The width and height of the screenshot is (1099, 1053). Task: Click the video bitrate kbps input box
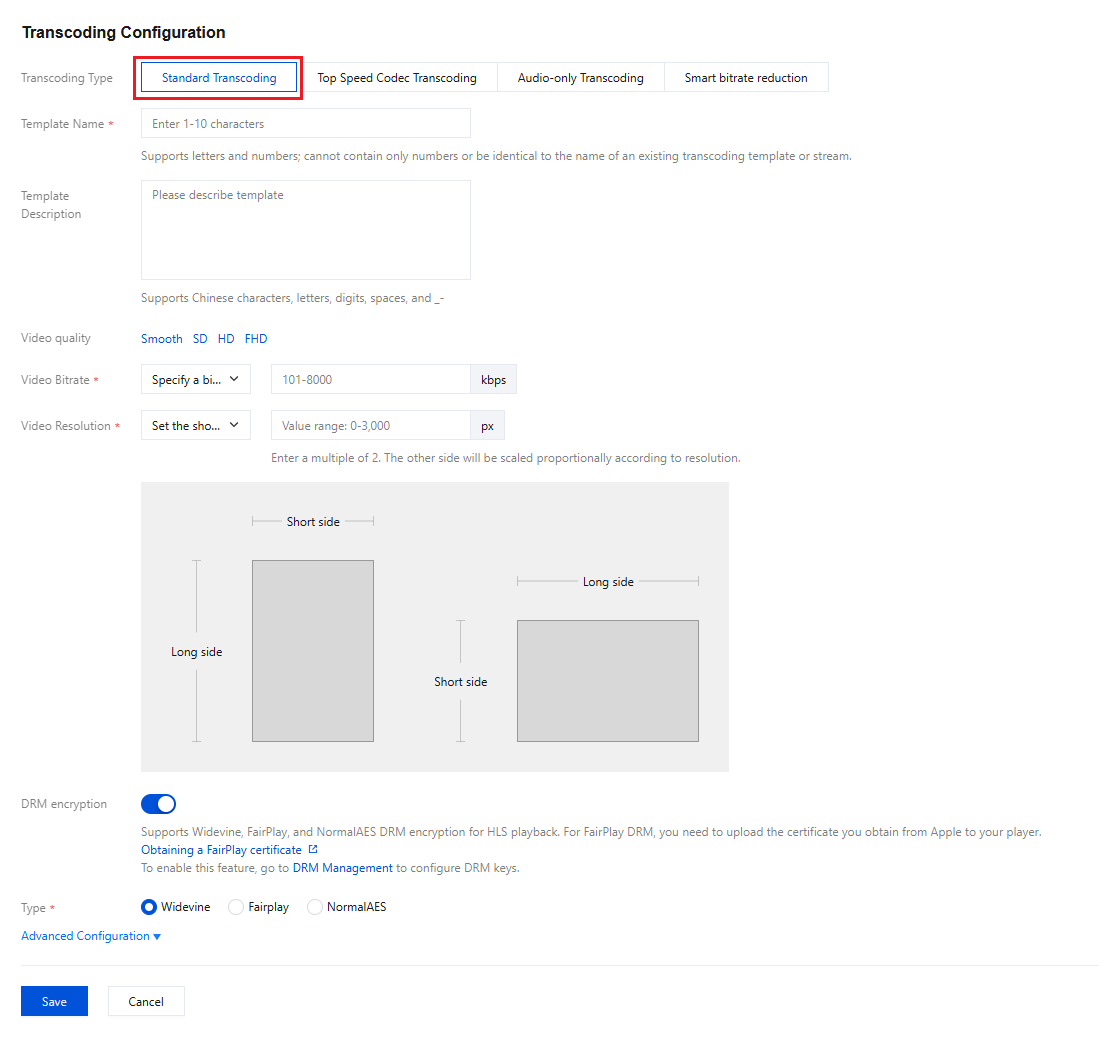[371, 379]
